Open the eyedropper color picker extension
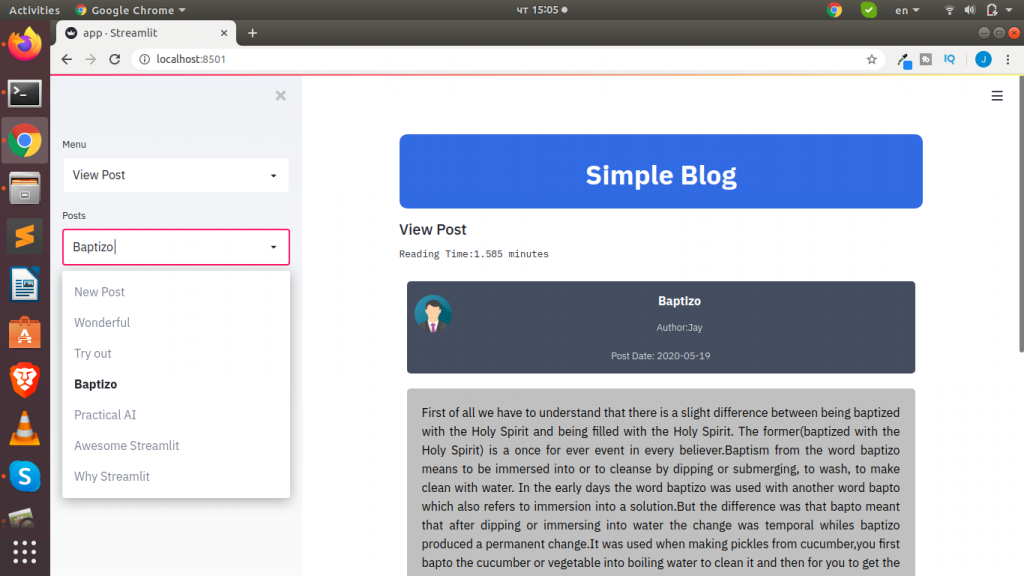The height and width of the screenshot is (576, 1024). coord(905,59)
